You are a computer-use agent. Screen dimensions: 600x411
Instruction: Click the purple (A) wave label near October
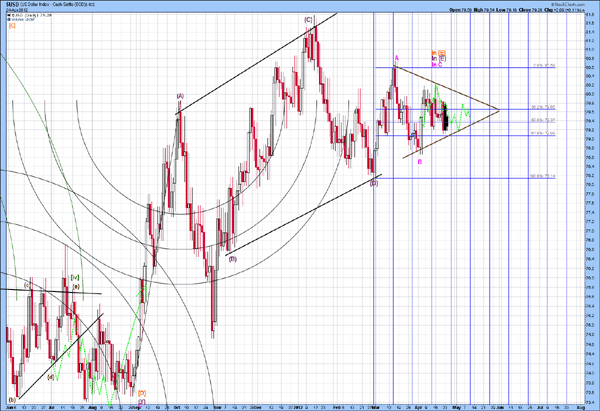point(180,96)
